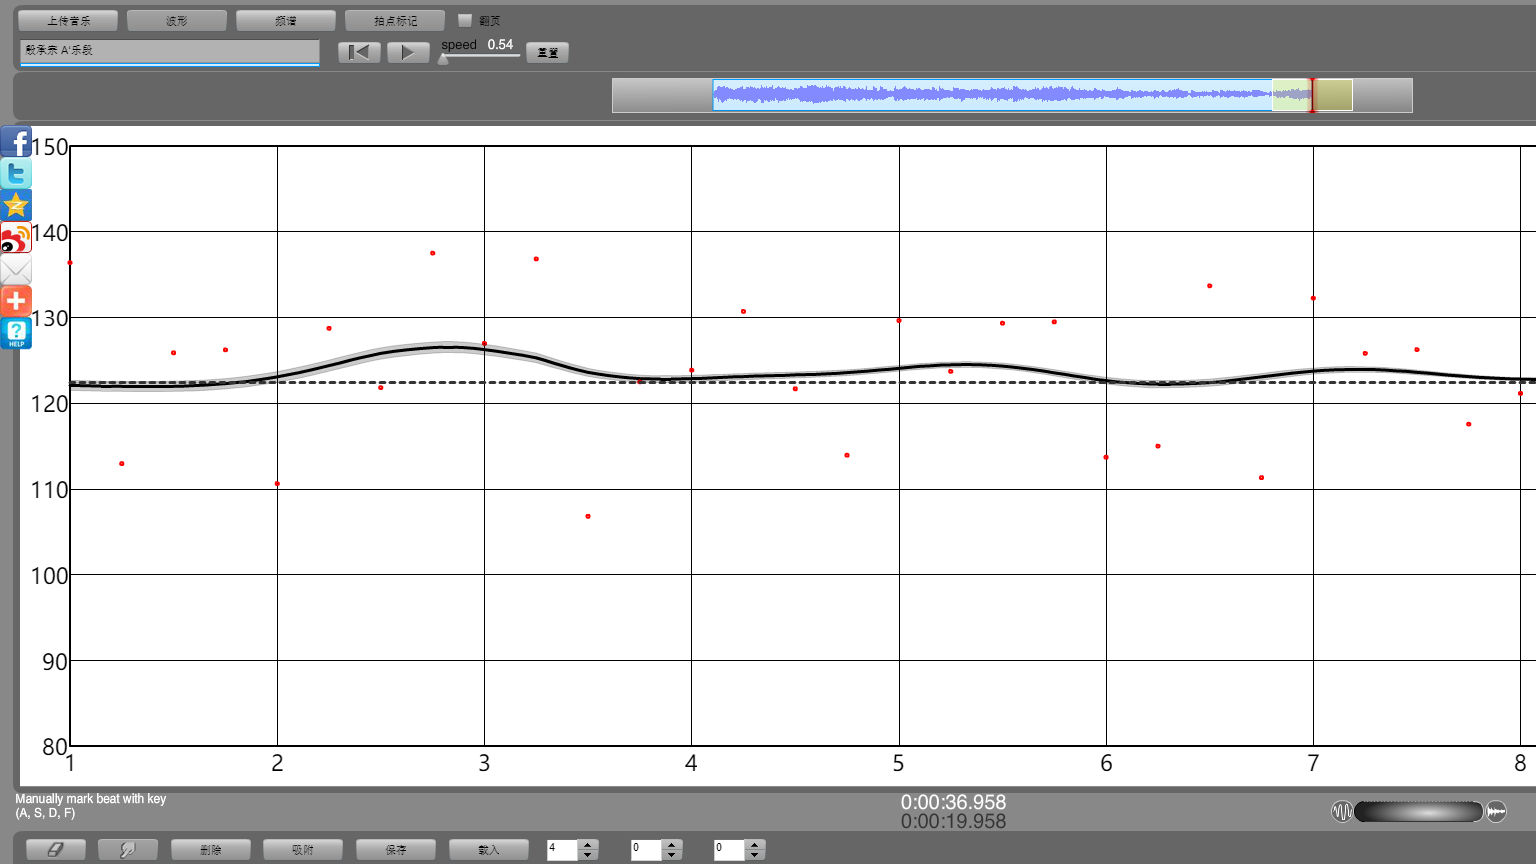Increase the stepper value showing 4

(588, 844)
